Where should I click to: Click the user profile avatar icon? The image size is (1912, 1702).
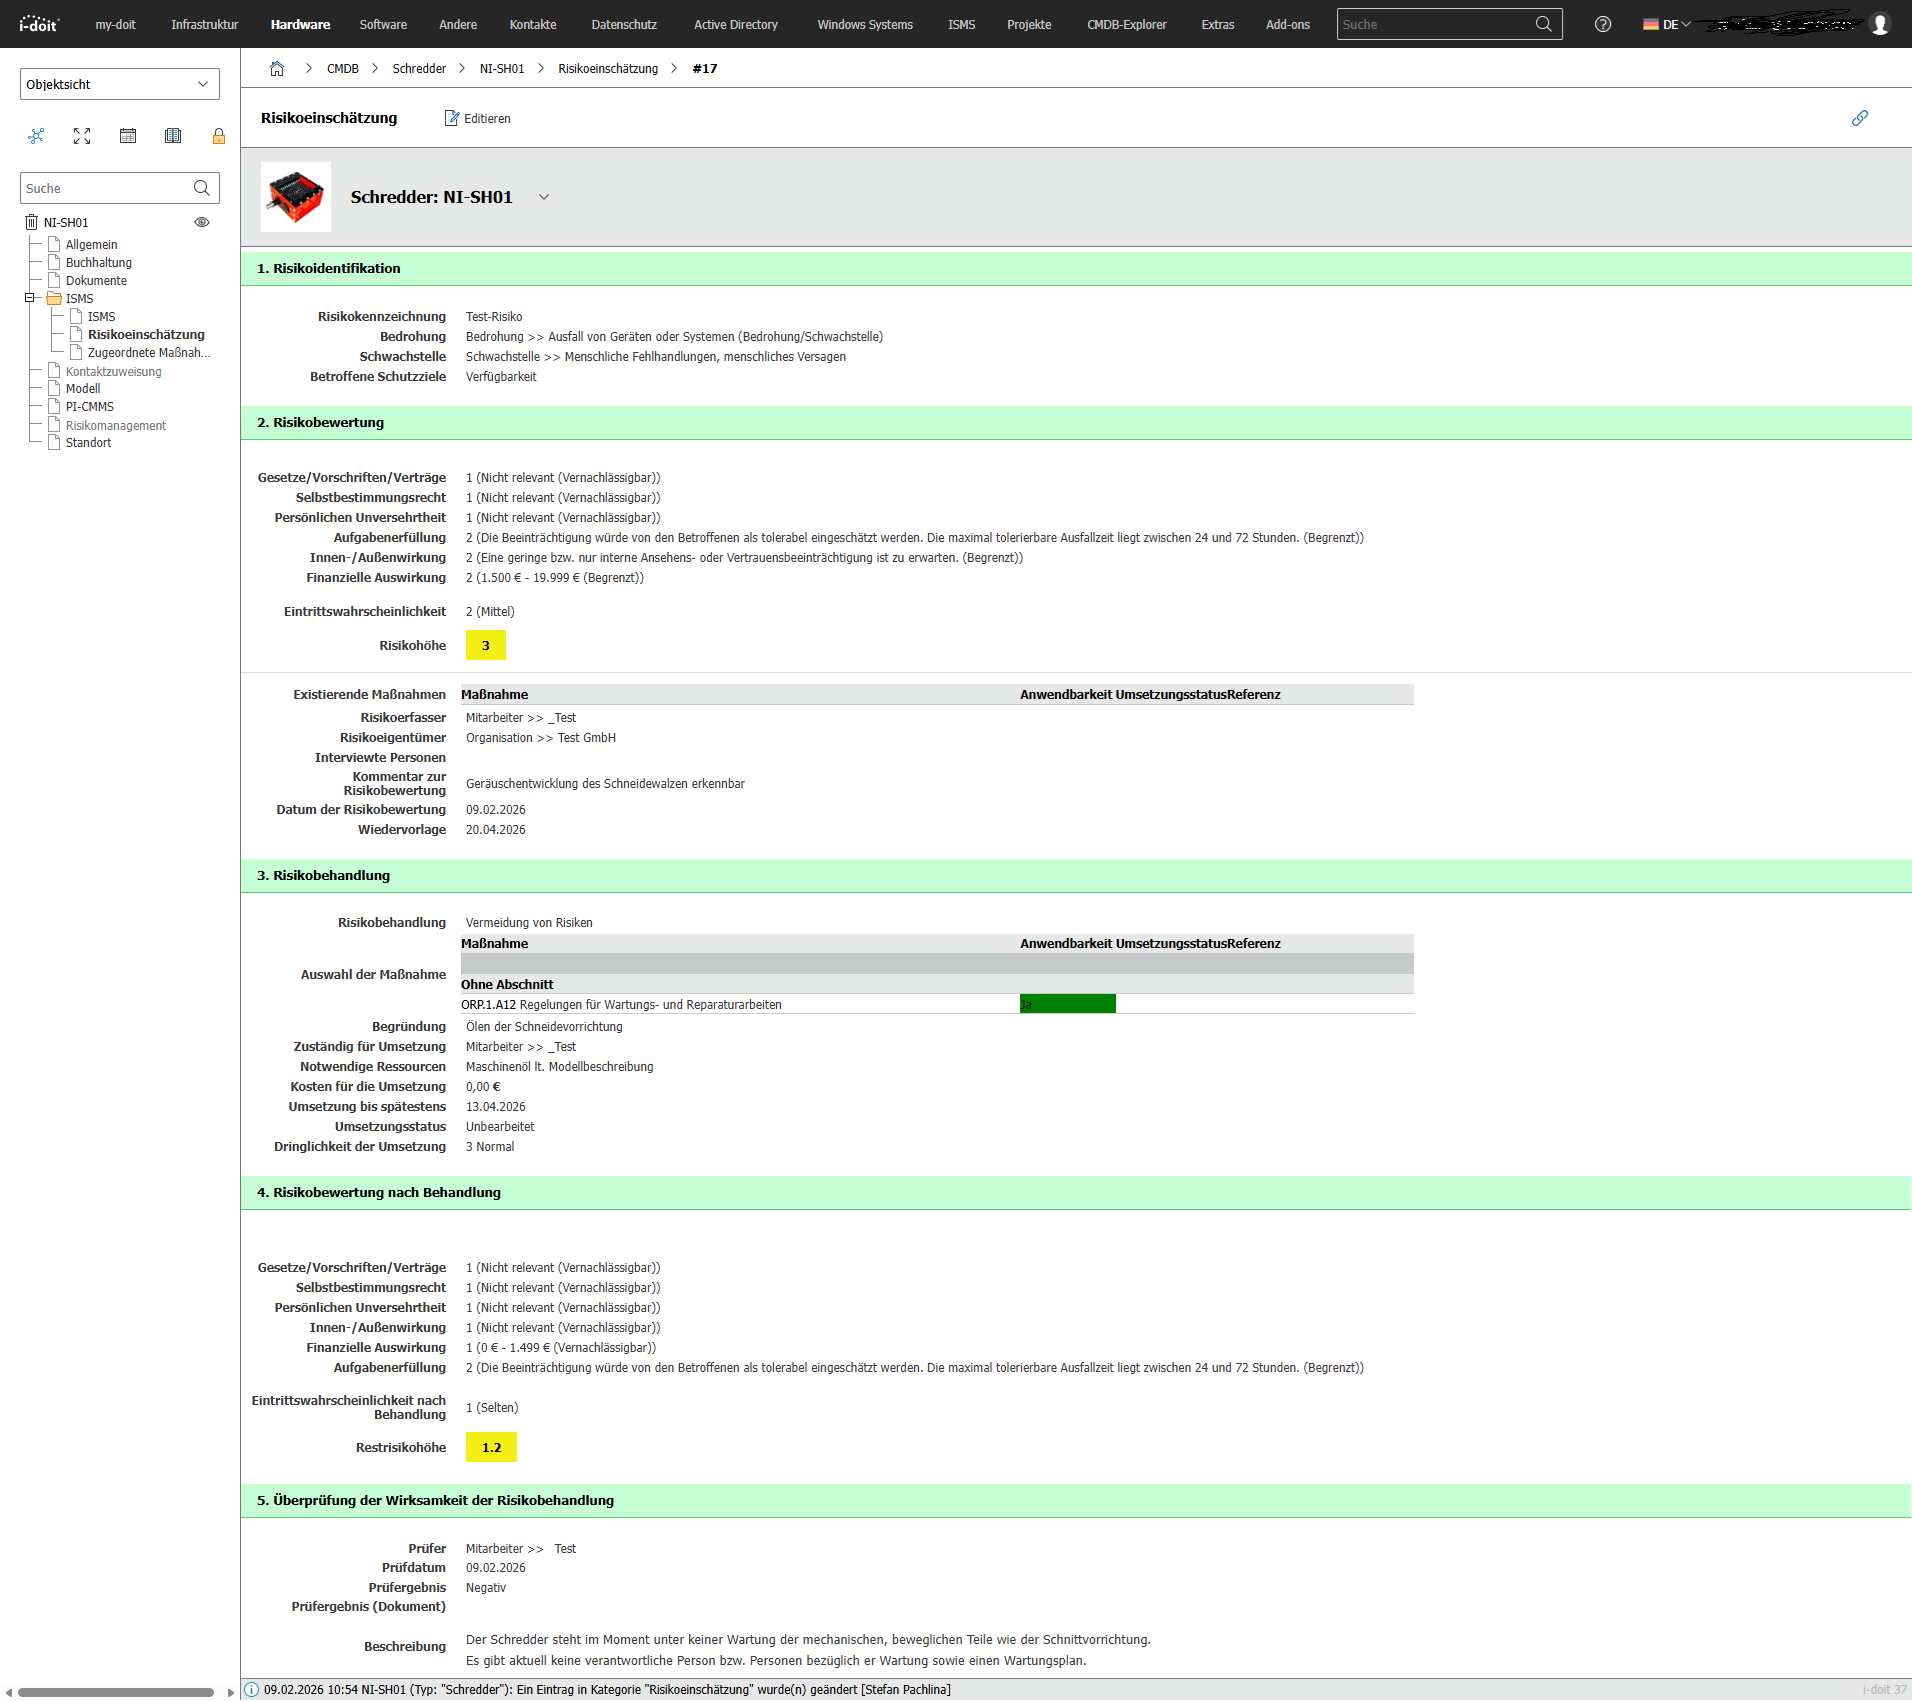pyautogui.click(x=1880, y=24)
